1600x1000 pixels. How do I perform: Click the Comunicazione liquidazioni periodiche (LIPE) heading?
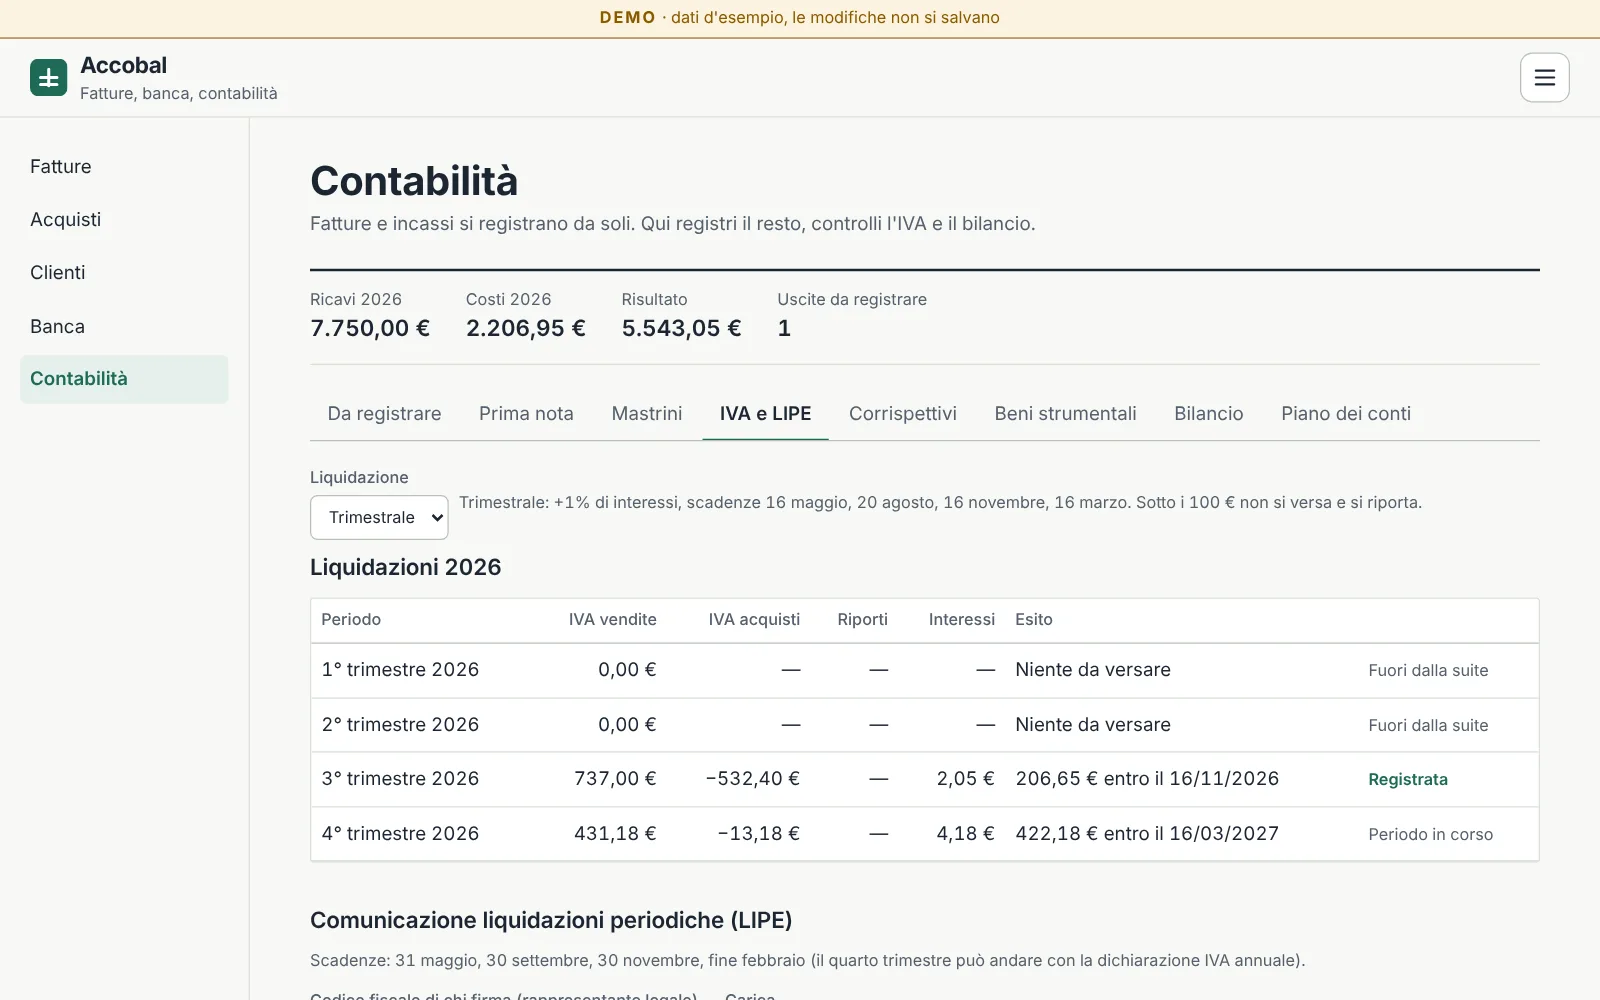pos(551,920)
